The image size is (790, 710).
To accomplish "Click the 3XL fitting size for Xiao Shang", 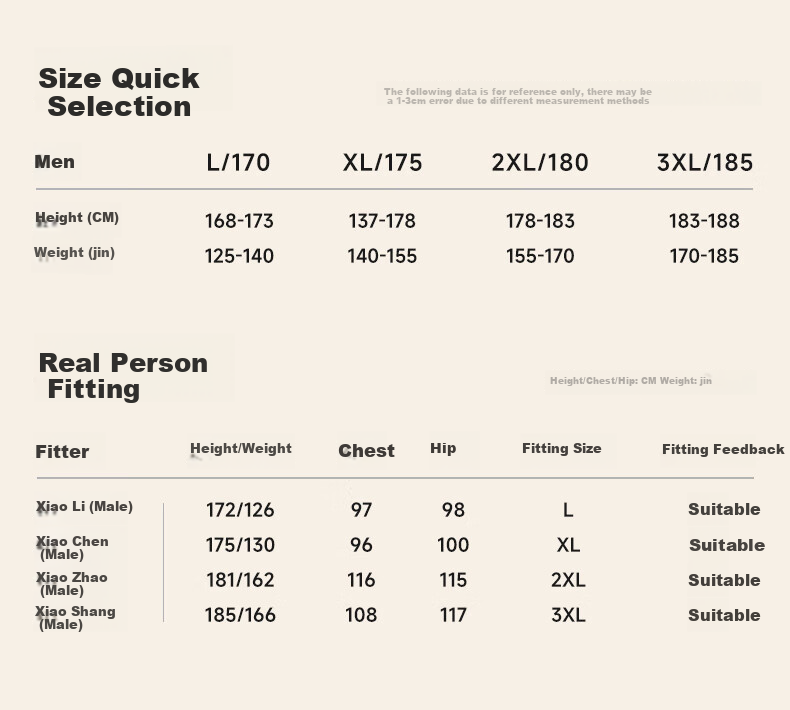I will coord(568,615).
